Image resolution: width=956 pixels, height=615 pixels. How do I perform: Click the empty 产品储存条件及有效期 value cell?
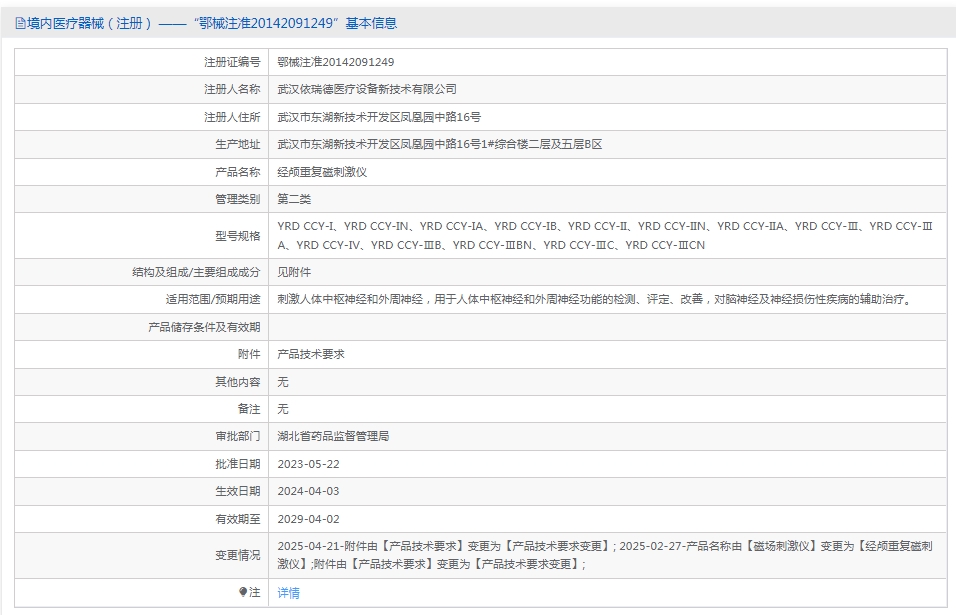click(x=607, y=327)
